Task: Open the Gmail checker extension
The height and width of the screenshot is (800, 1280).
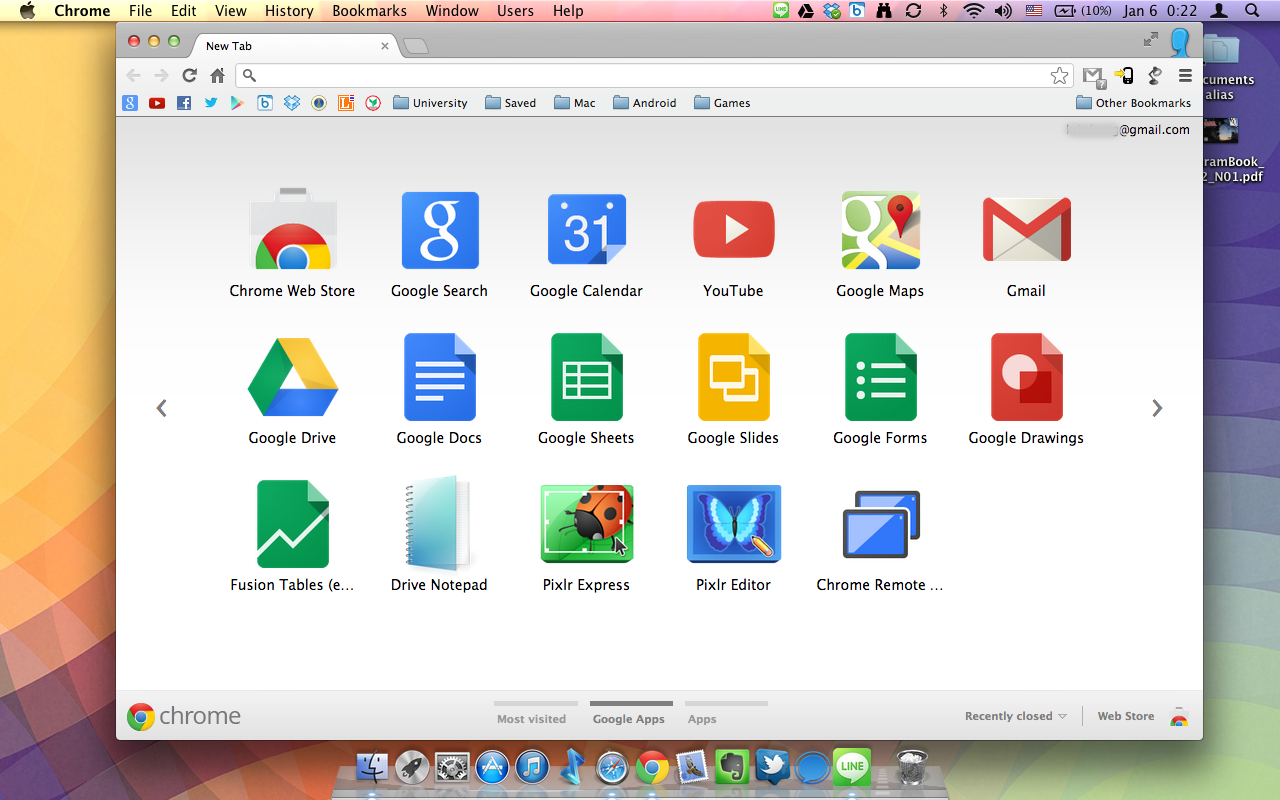Action: (1093, 76)
